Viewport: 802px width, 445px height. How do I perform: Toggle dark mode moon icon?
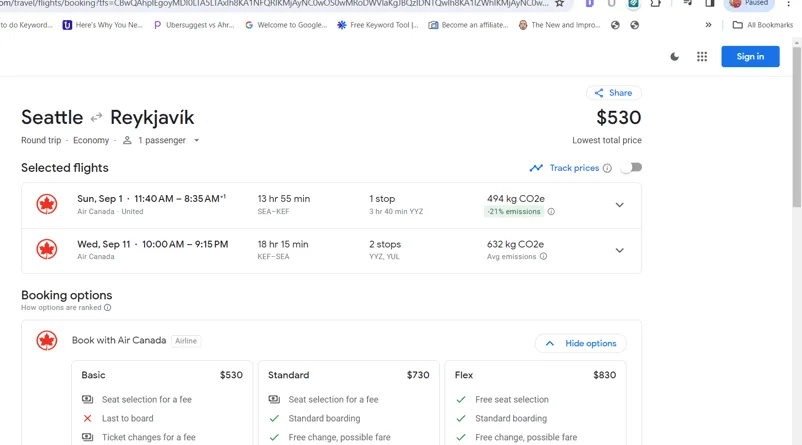(674, 57)
